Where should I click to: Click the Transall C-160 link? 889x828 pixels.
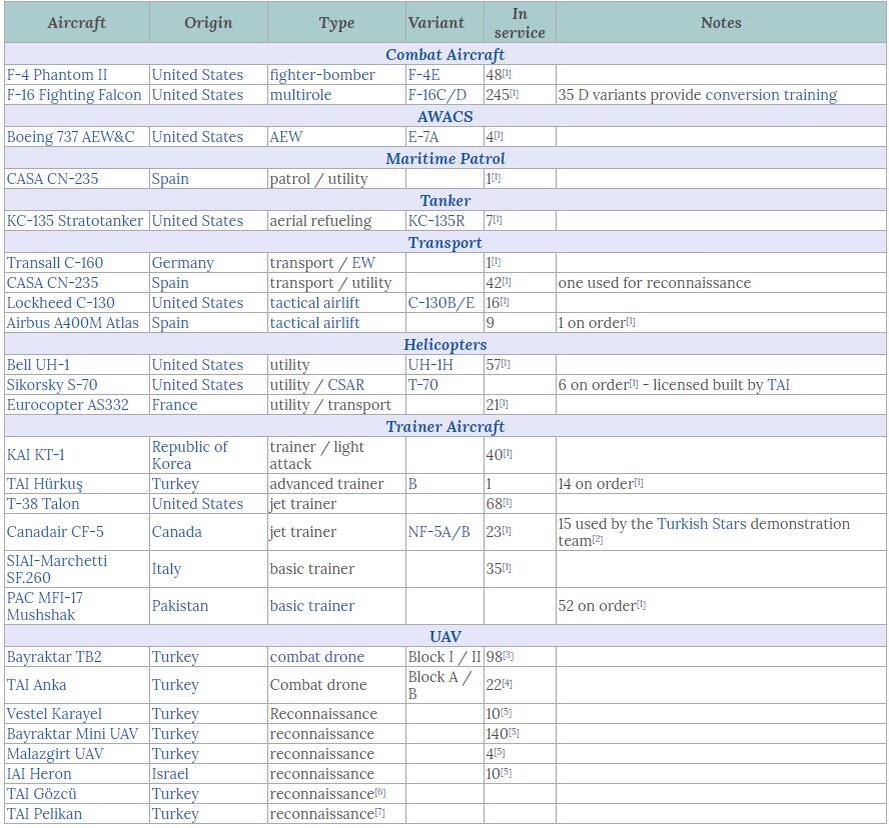[55, 263]
